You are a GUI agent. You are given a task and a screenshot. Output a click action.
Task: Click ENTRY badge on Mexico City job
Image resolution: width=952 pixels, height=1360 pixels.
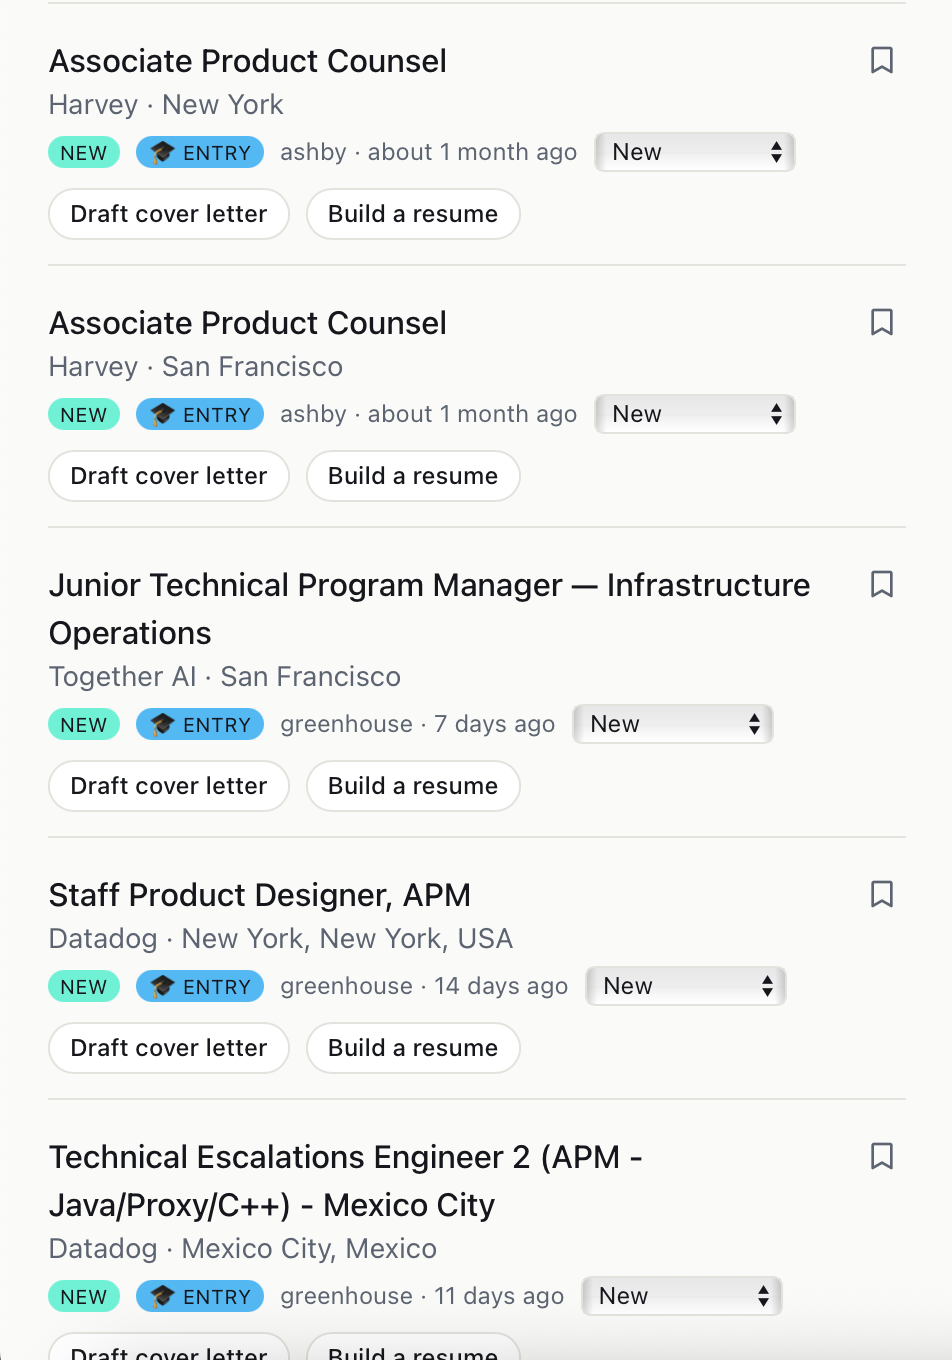pos(200,1296)
